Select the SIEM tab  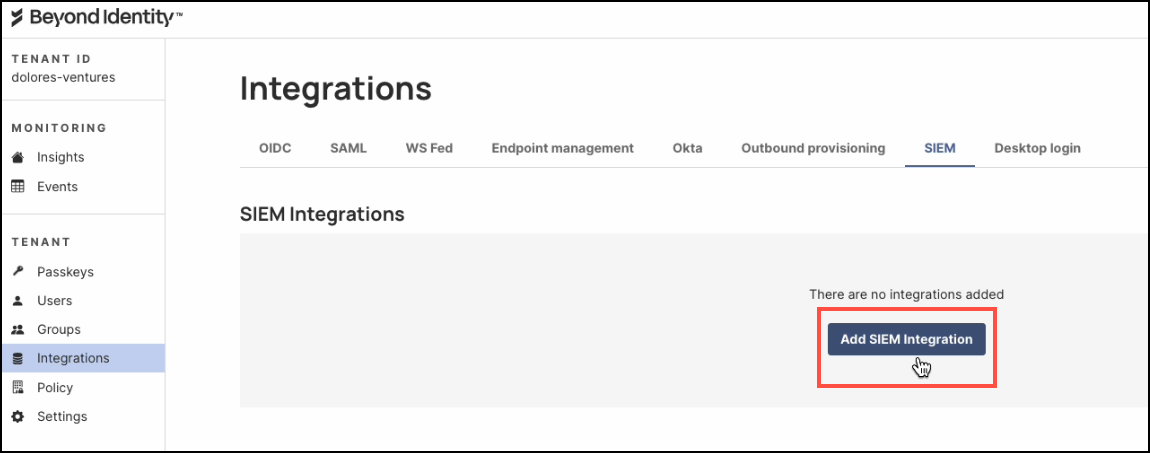tap(940, 148)
